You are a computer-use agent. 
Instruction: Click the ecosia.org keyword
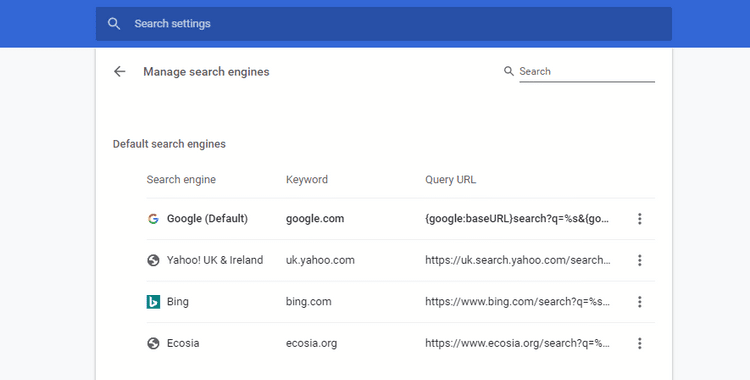311,344
